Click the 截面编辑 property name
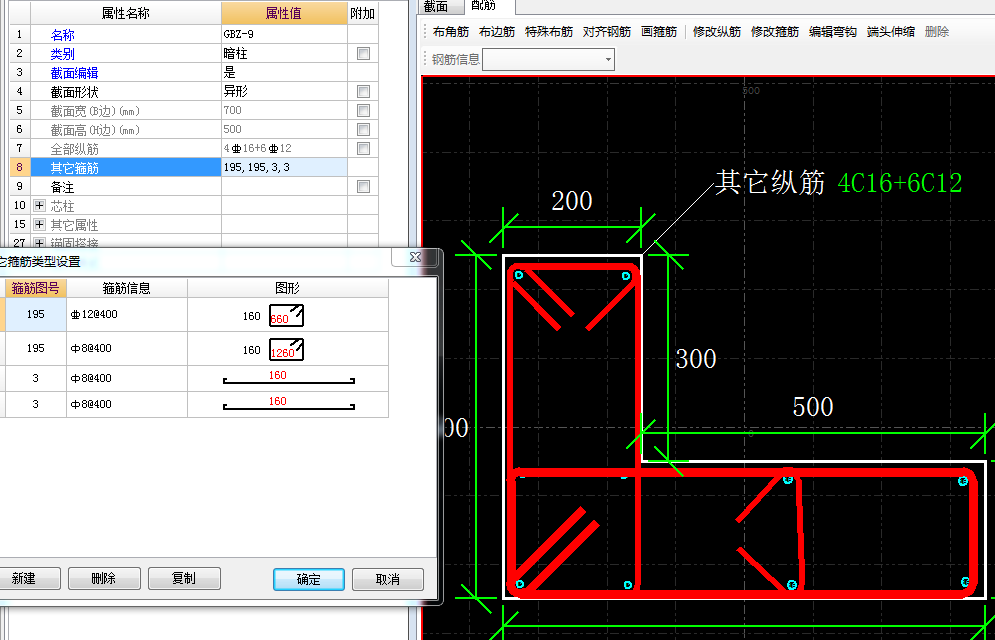Image resolution: width=995 pixels, height=640 pixels. 74,73
